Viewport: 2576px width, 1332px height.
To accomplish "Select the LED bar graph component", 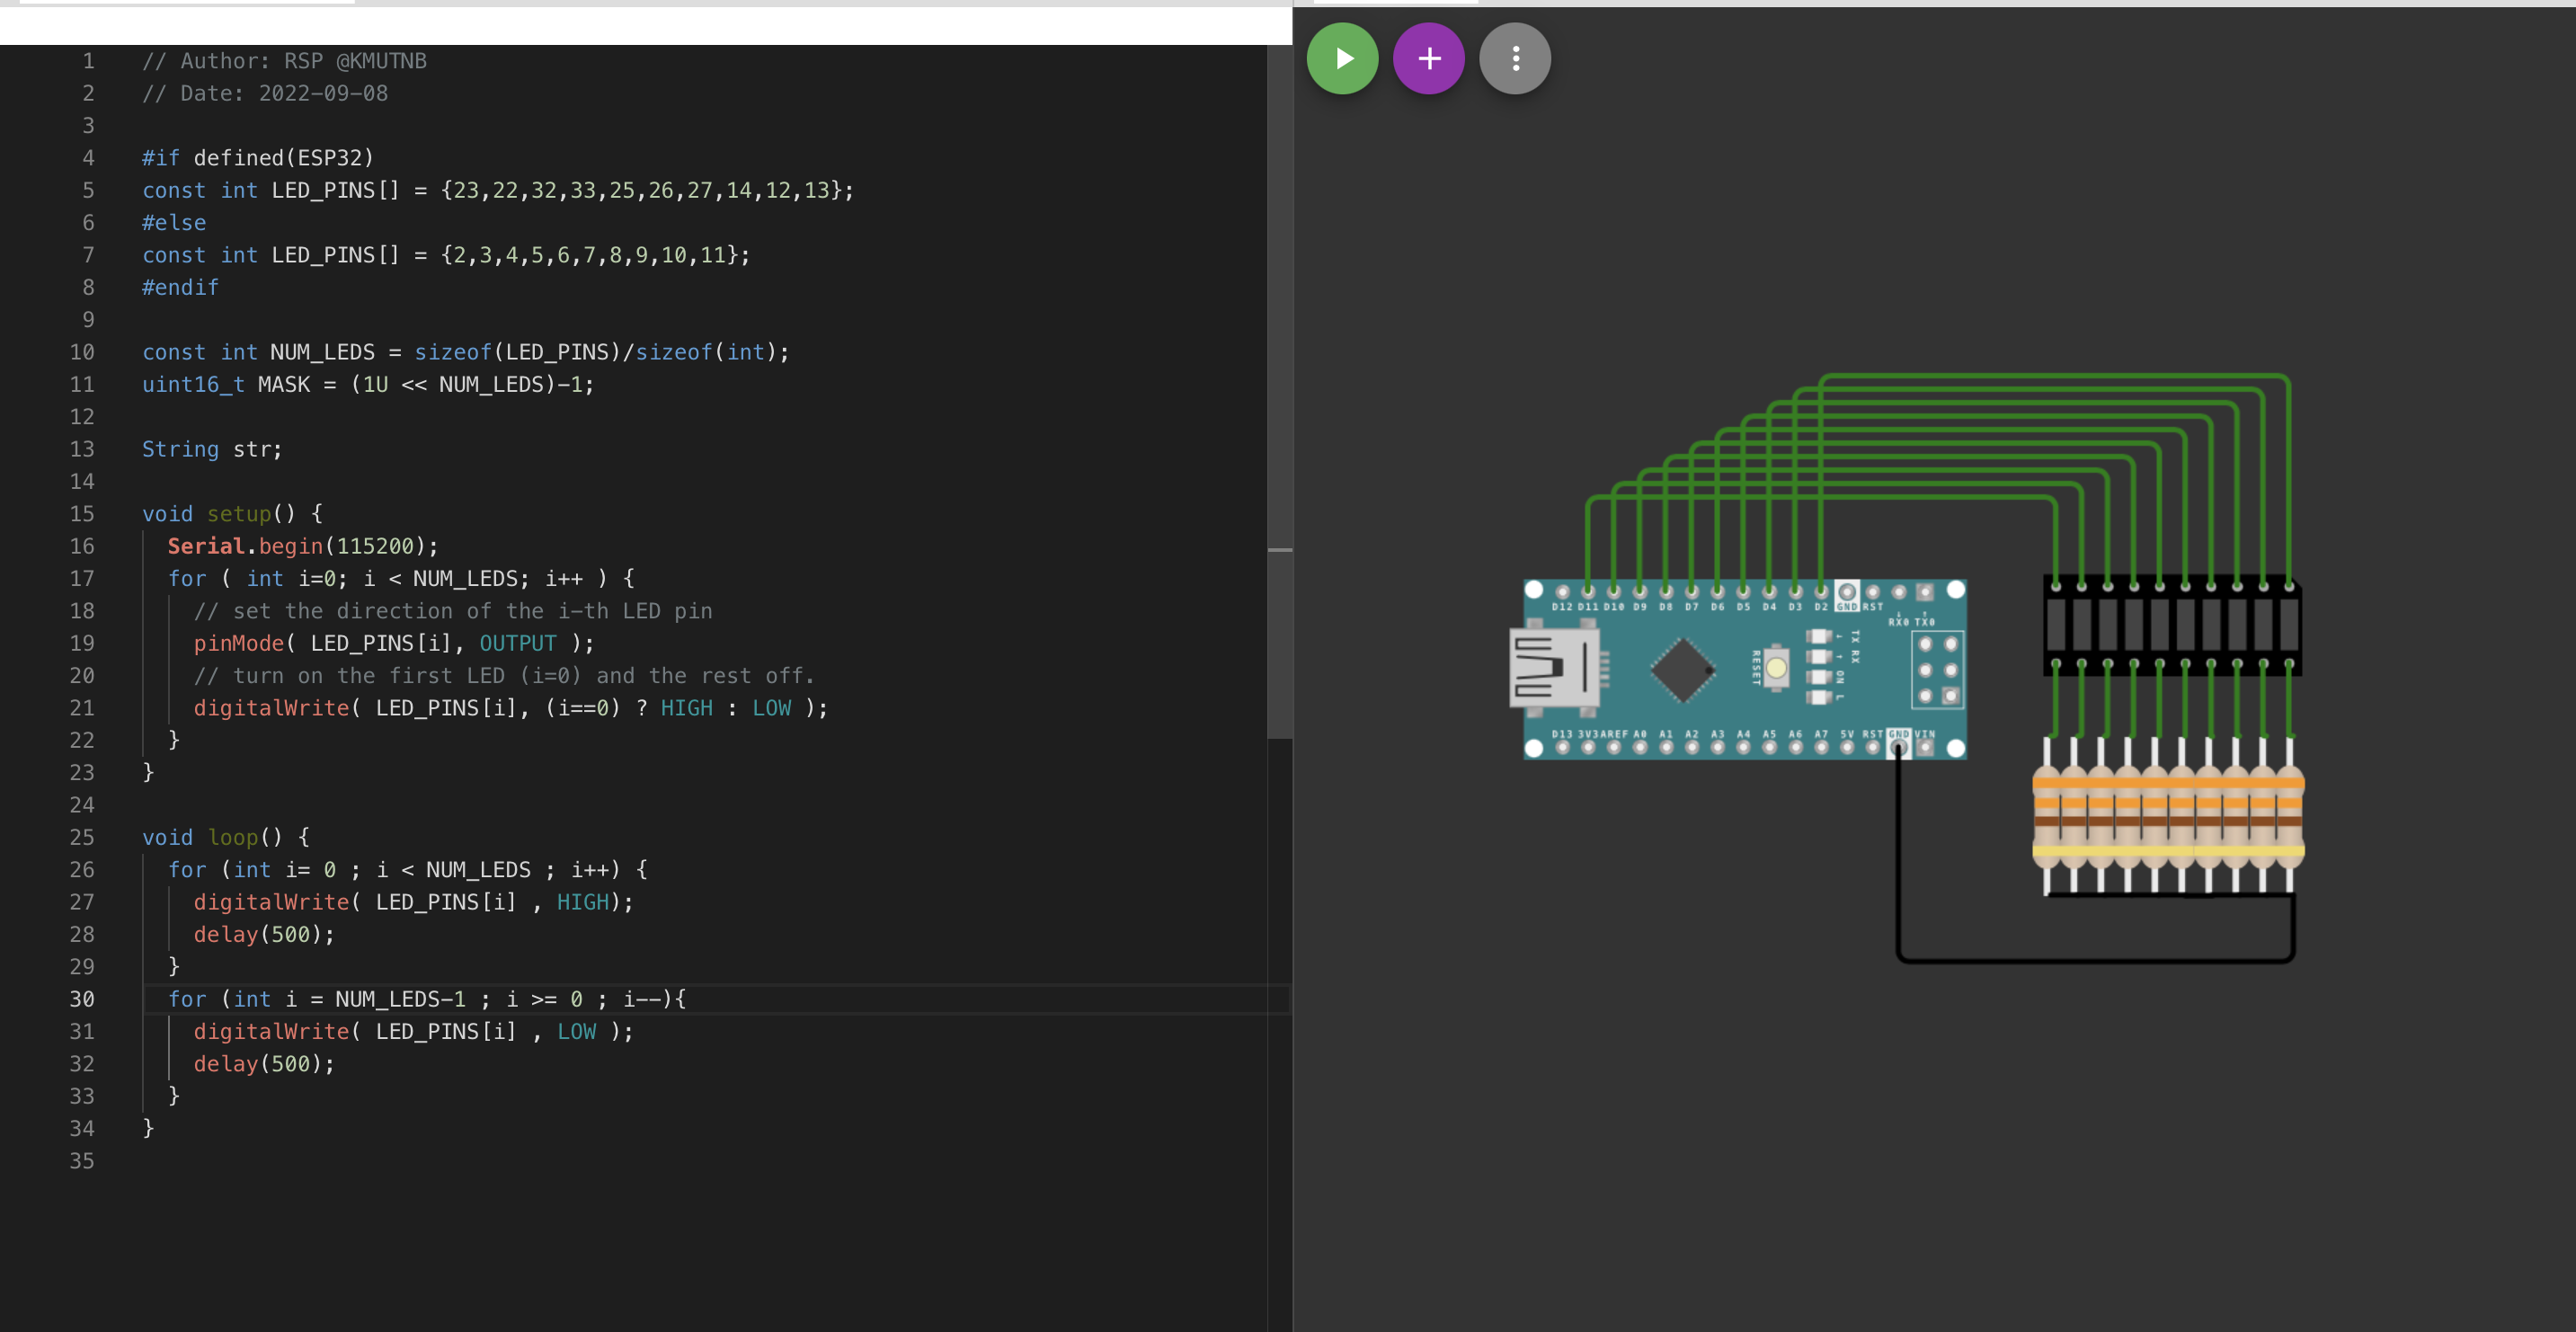I will [2172, 625].
